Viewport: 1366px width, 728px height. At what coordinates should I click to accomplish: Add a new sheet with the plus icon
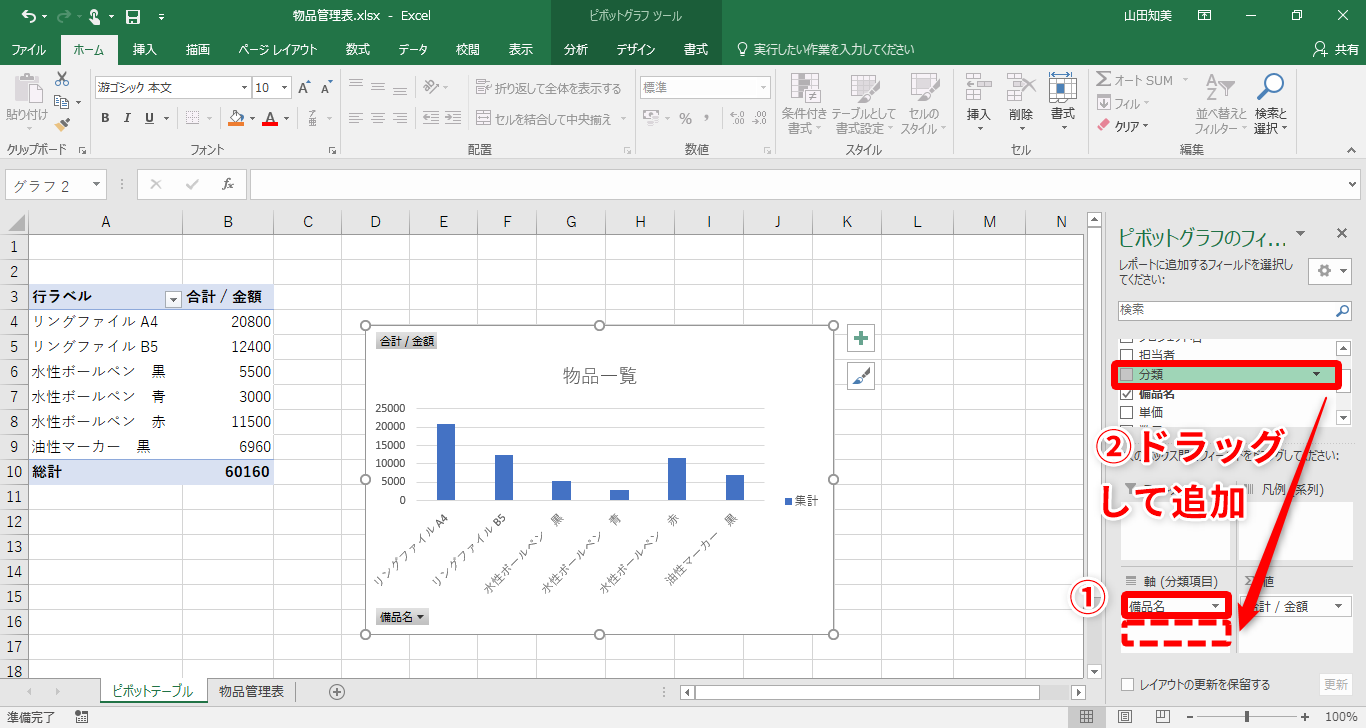tap(337, 691)
